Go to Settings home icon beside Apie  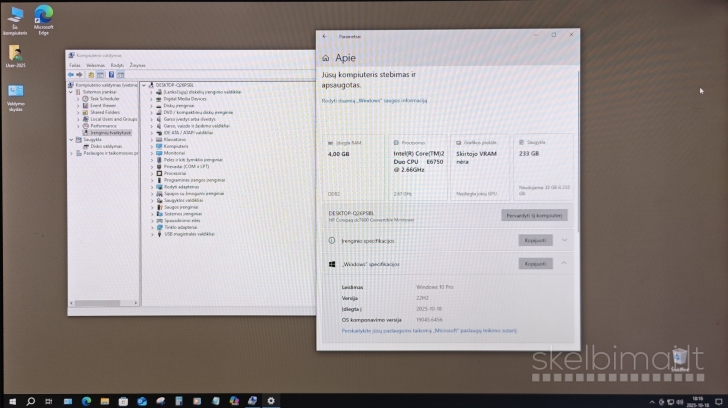(326, 59)
